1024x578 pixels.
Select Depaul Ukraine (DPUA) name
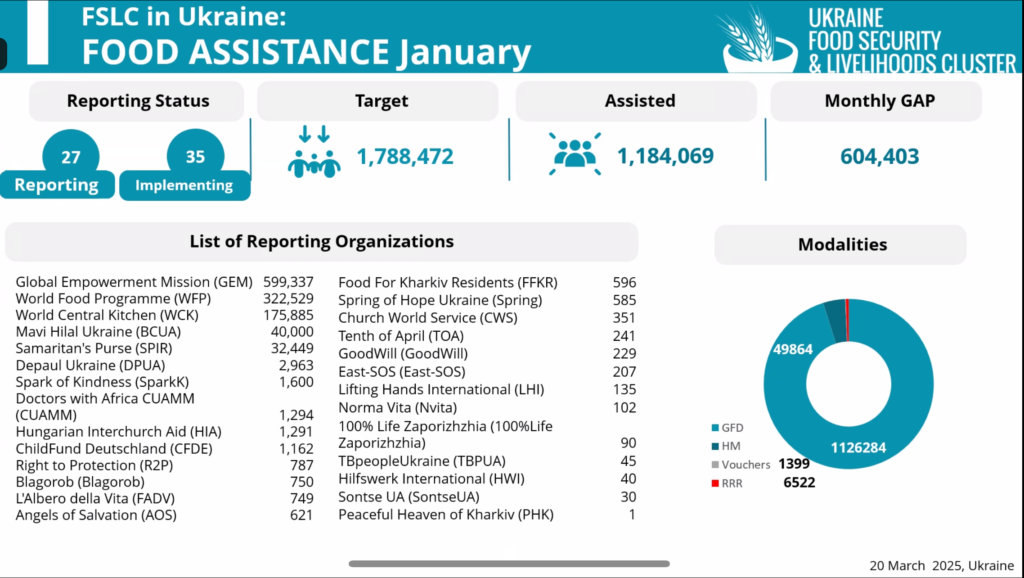(90, 365)
